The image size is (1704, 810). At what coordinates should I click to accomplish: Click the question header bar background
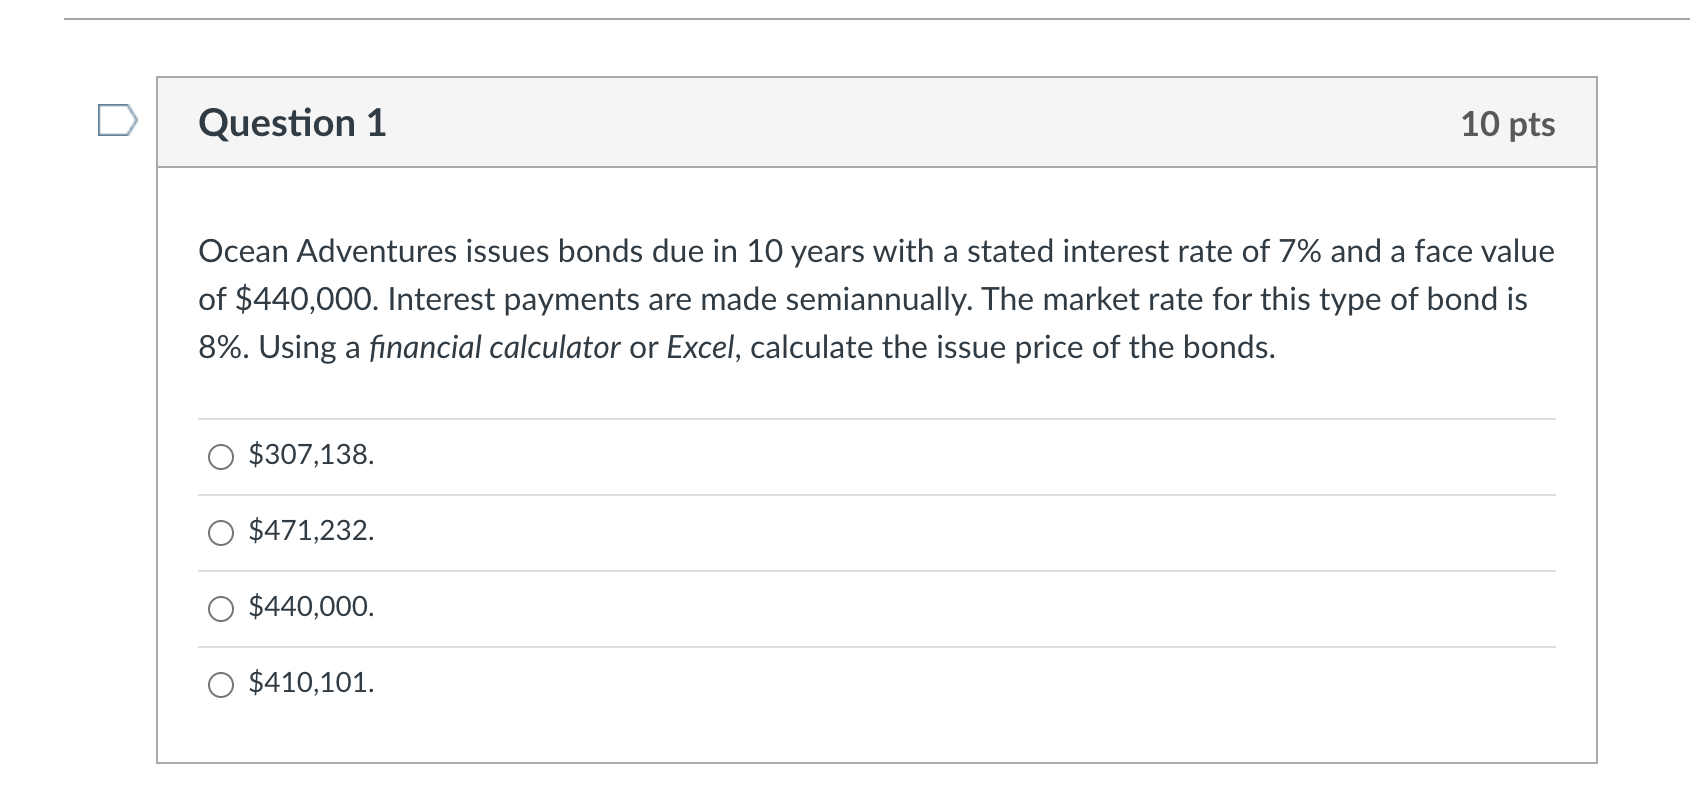900,123
